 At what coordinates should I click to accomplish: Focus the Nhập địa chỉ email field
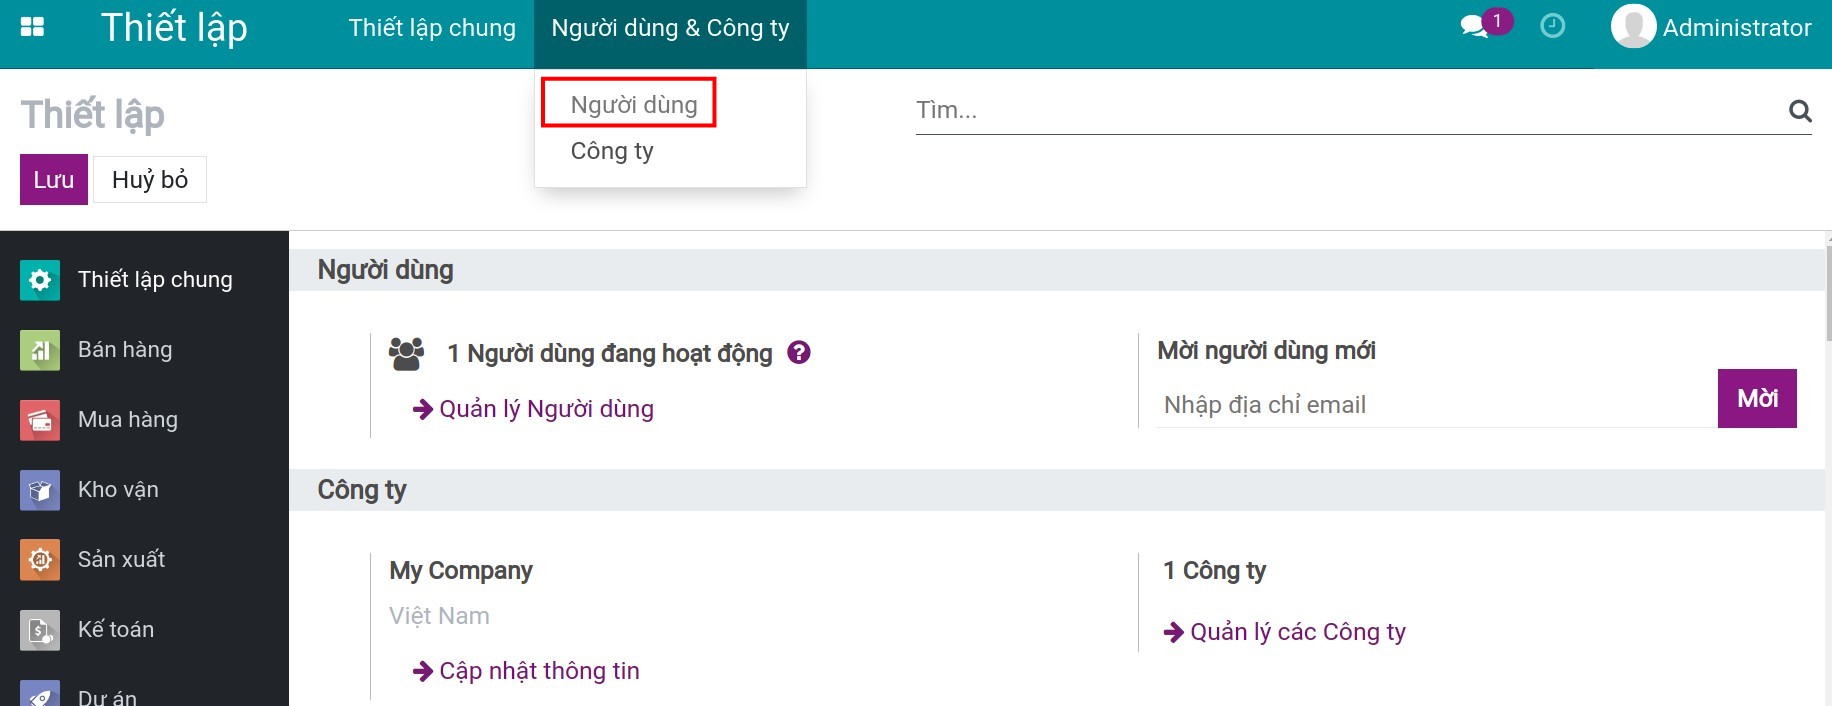[1436, 405]
